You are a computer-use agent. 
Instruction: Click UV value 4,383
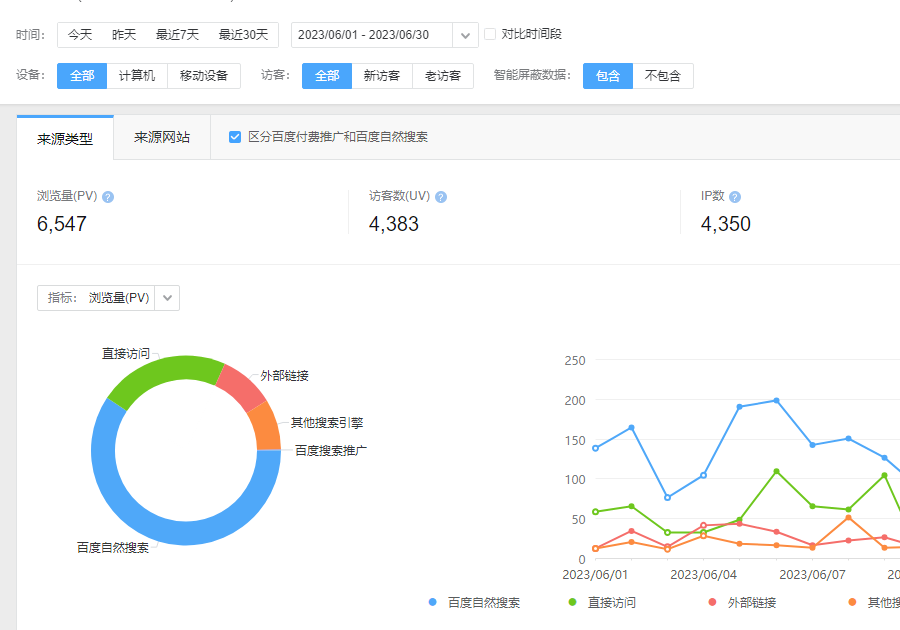(394, 224)
